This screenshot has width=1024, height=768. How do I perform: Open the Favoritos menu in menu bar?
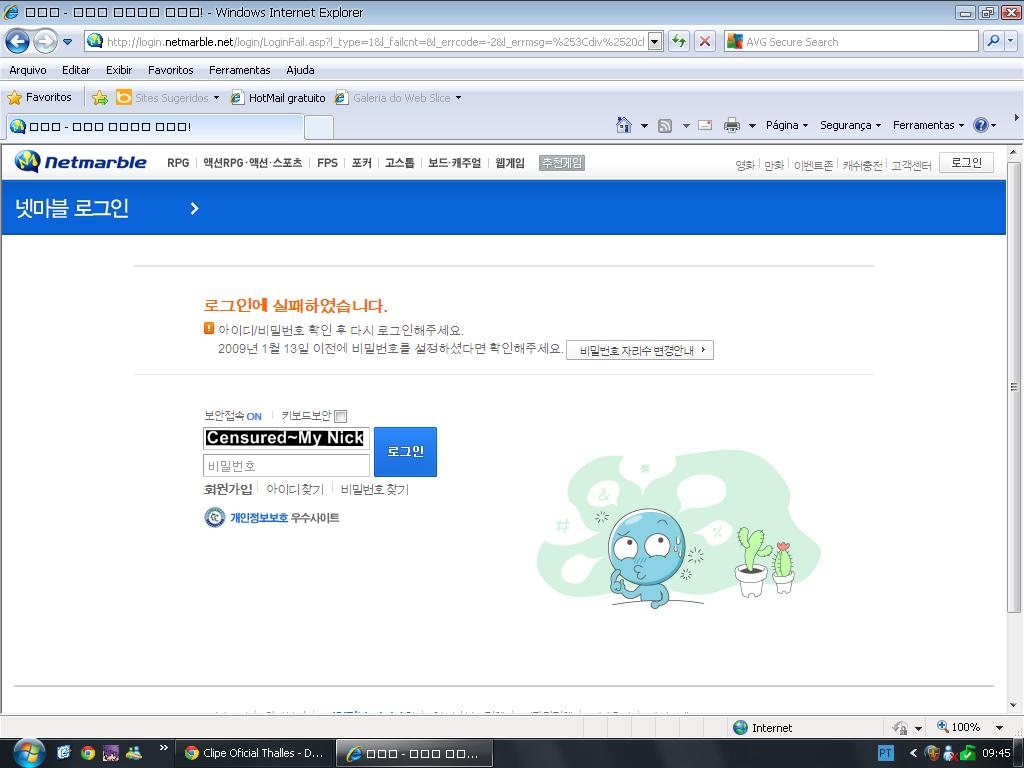coord(170,70)
